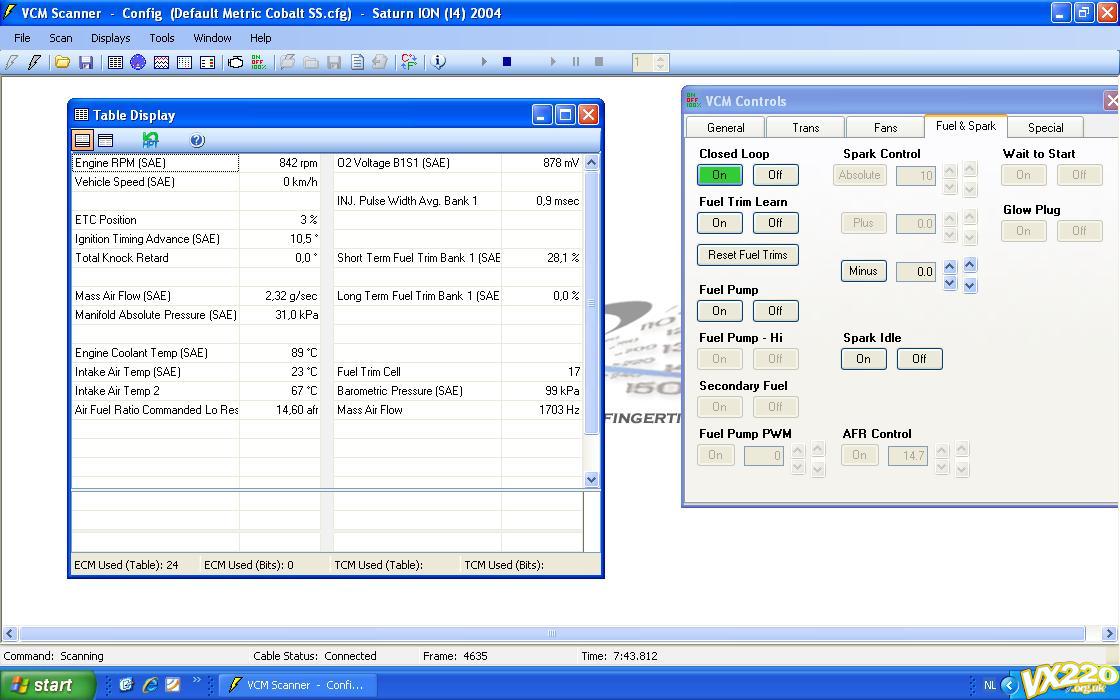Click green HPT arrow icon in Table Display
The width and height of the screenshot is (1120, 700).
(151, 140)
